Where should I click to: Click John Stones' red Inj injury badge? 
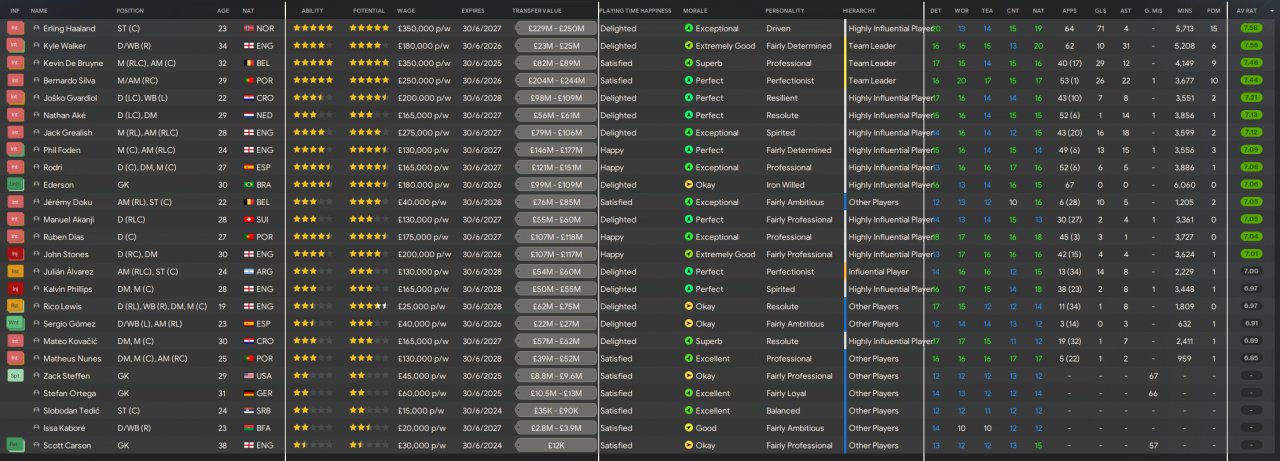(x=14, y=254)
